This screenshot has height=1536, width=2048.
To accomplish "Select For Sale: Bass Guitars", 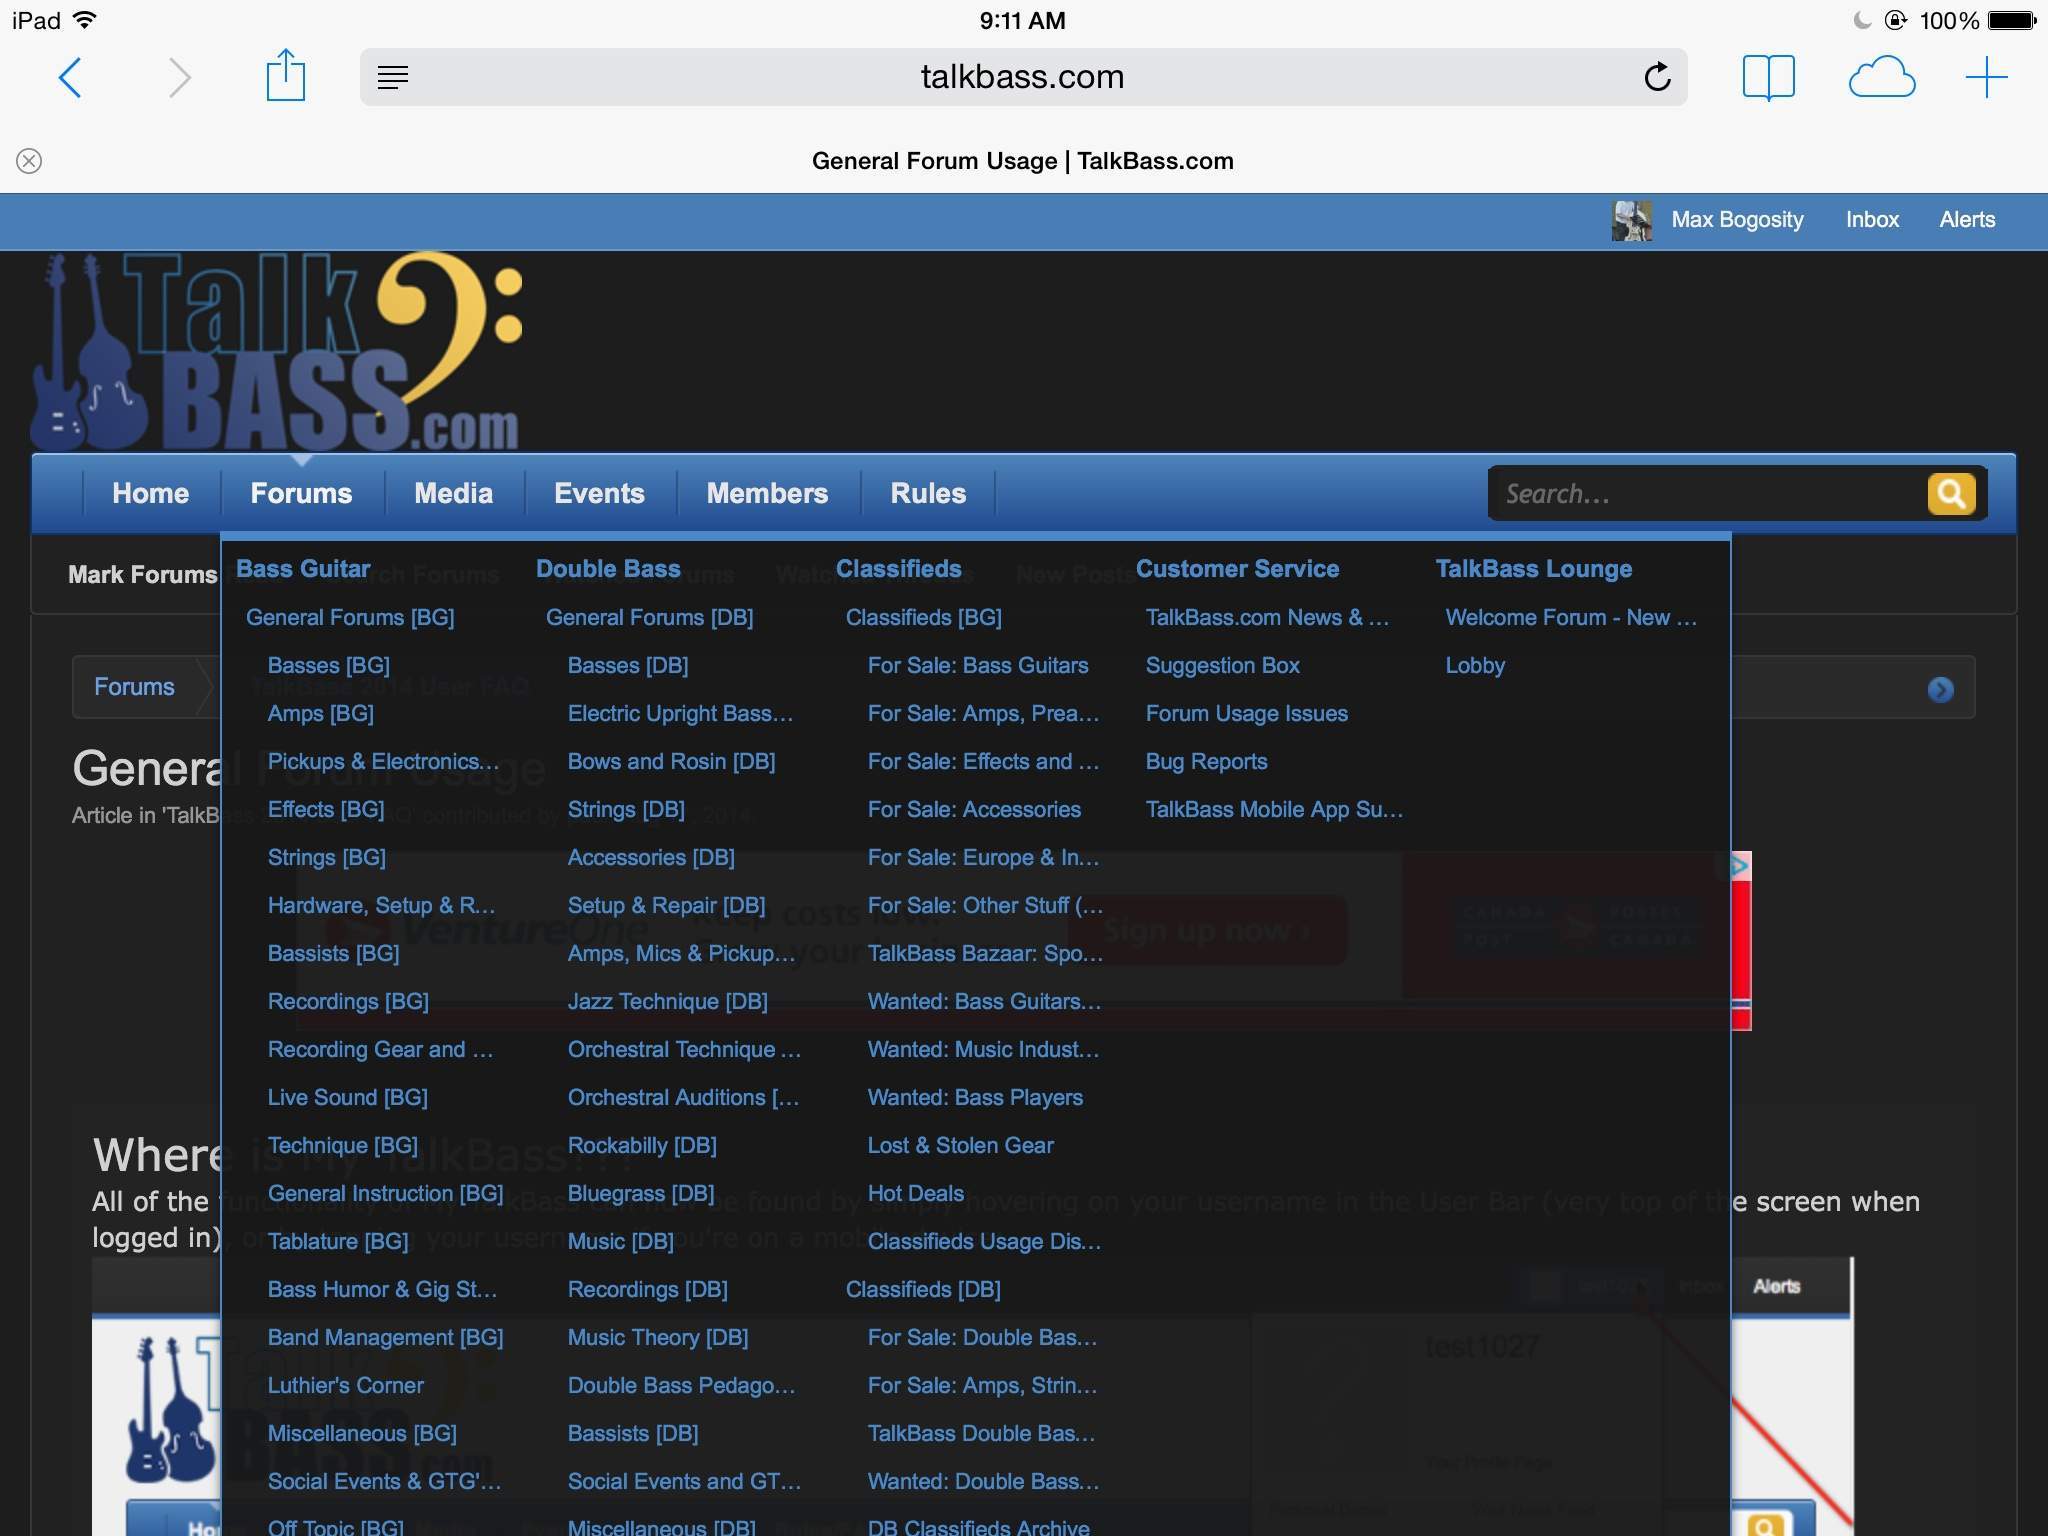I will pos(978,666).
